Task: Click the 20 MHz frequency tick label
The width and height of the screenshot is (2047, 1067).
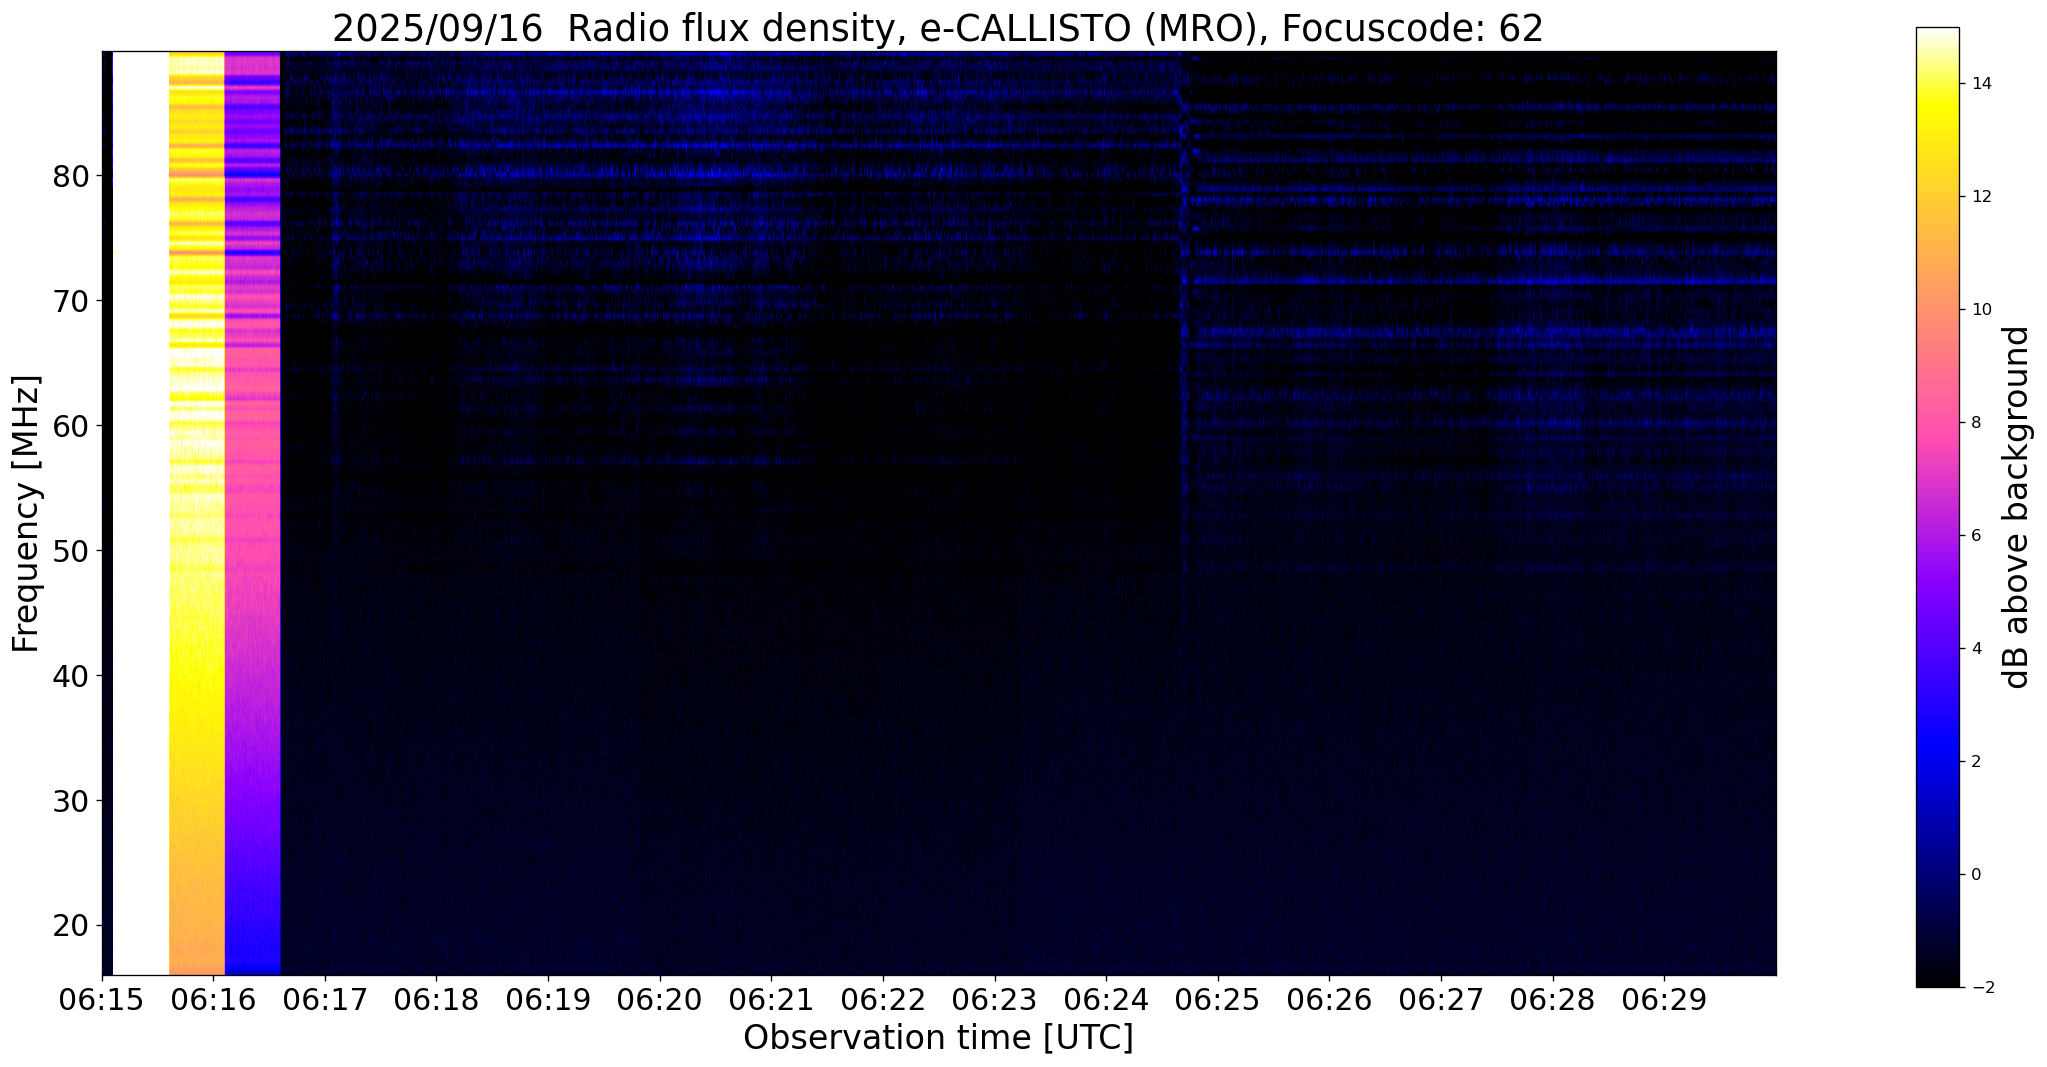Action: pyautogui.click(x=70, y=926)
